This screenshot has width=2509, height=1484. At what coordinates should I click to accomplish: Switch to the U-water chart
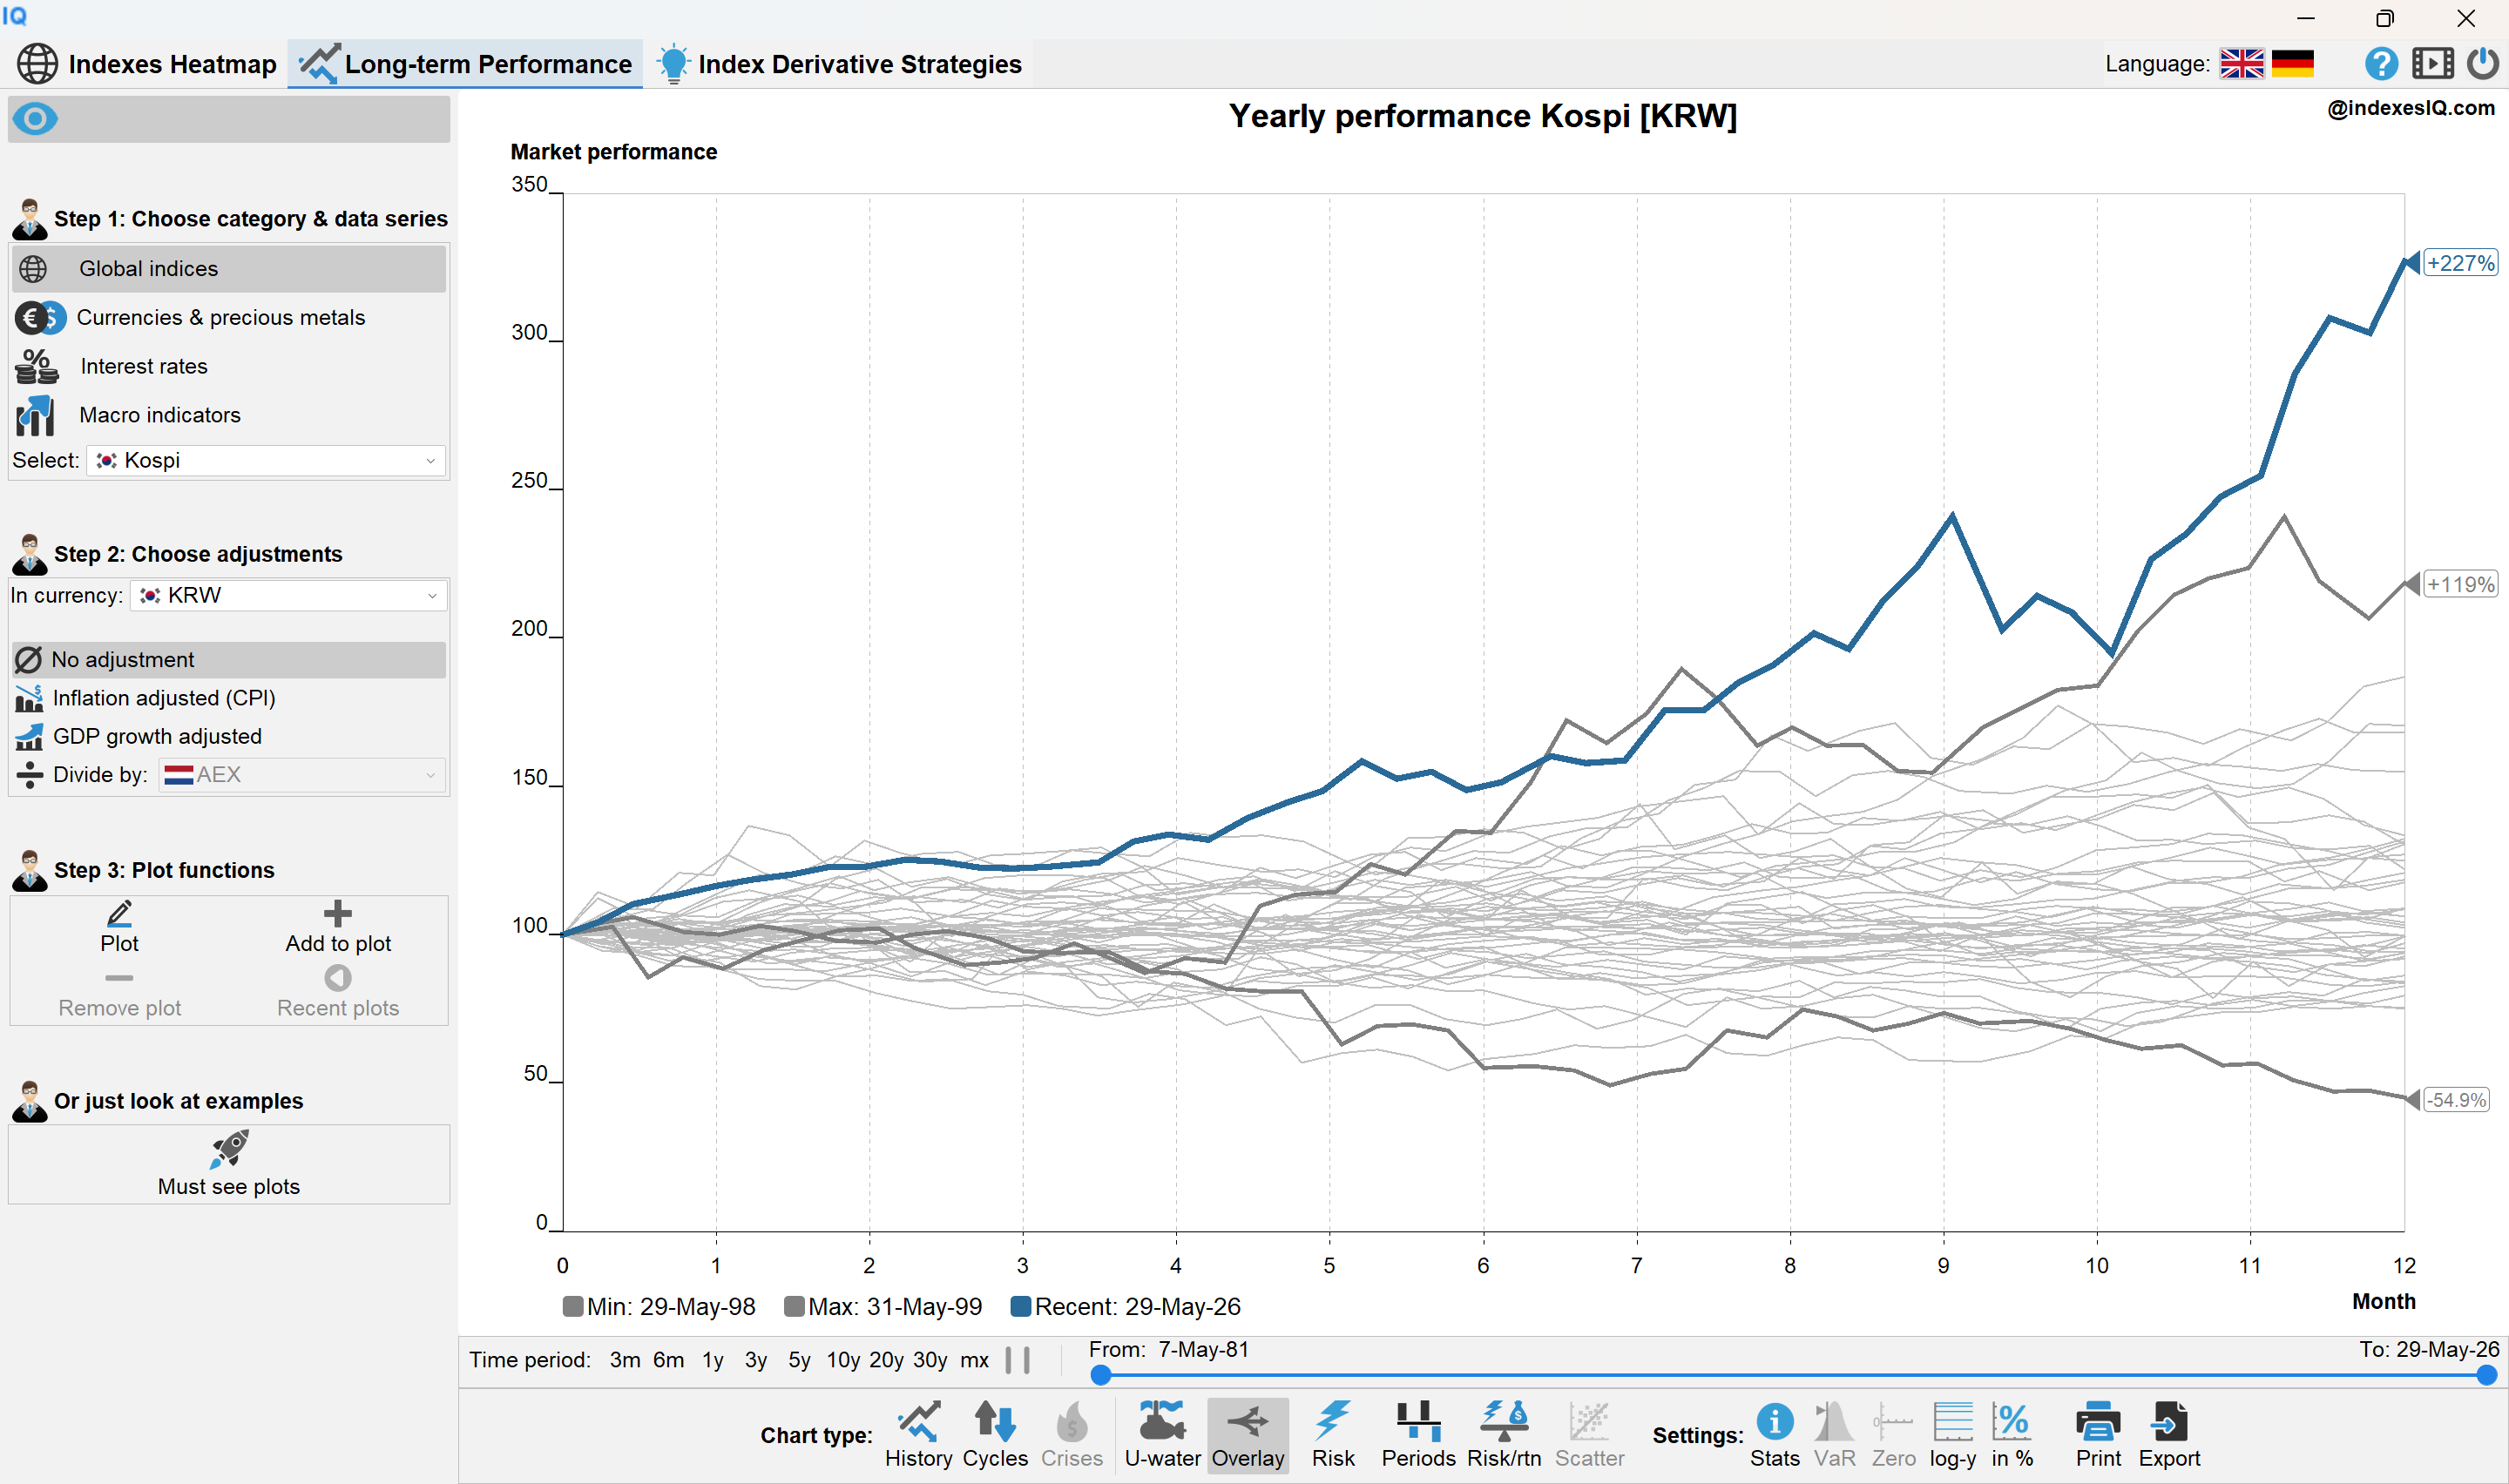(1162, 1434)
